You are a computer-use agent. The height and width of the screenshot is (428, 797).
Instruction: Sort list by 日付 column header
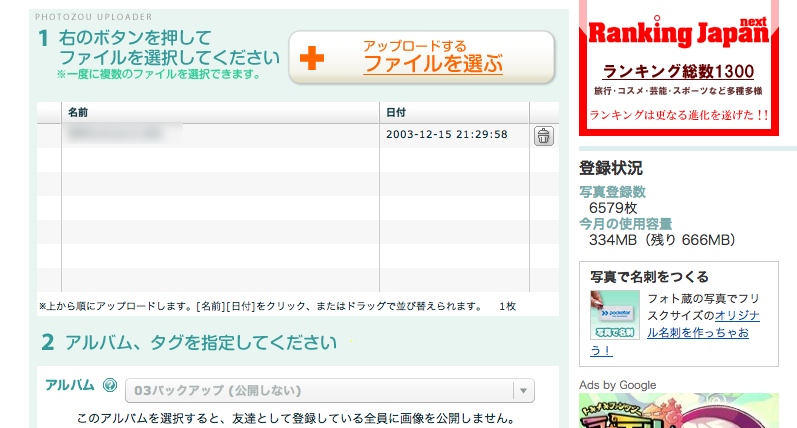454,112
